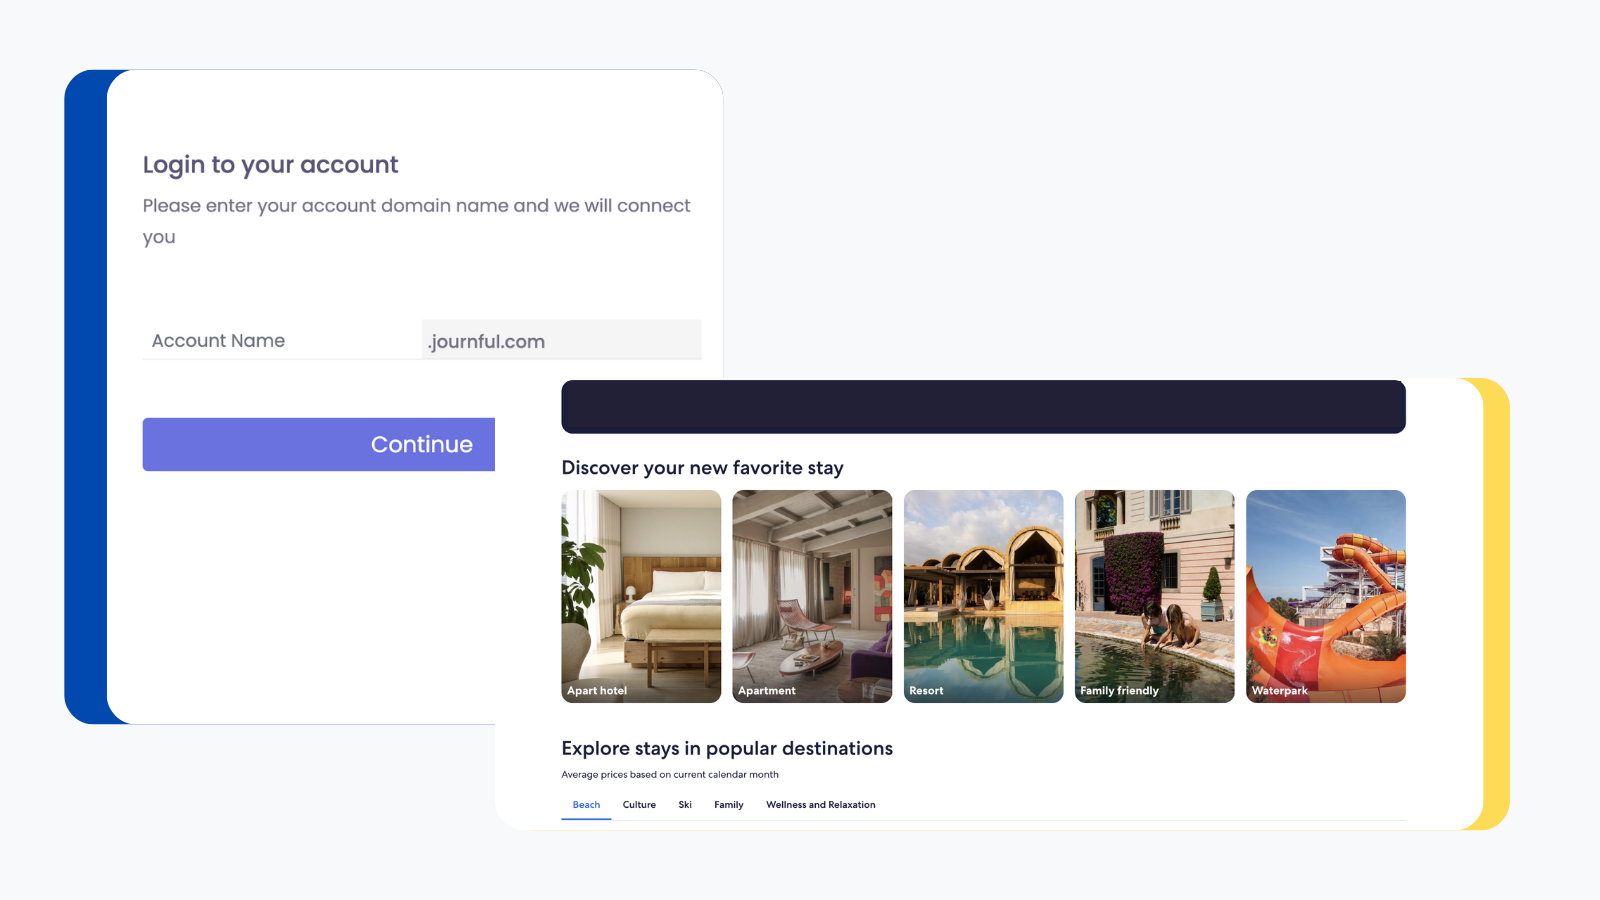Open the Apart hotel stay thumbnail
This screenshot has height=900, width=1600.
tap(641, 596)
